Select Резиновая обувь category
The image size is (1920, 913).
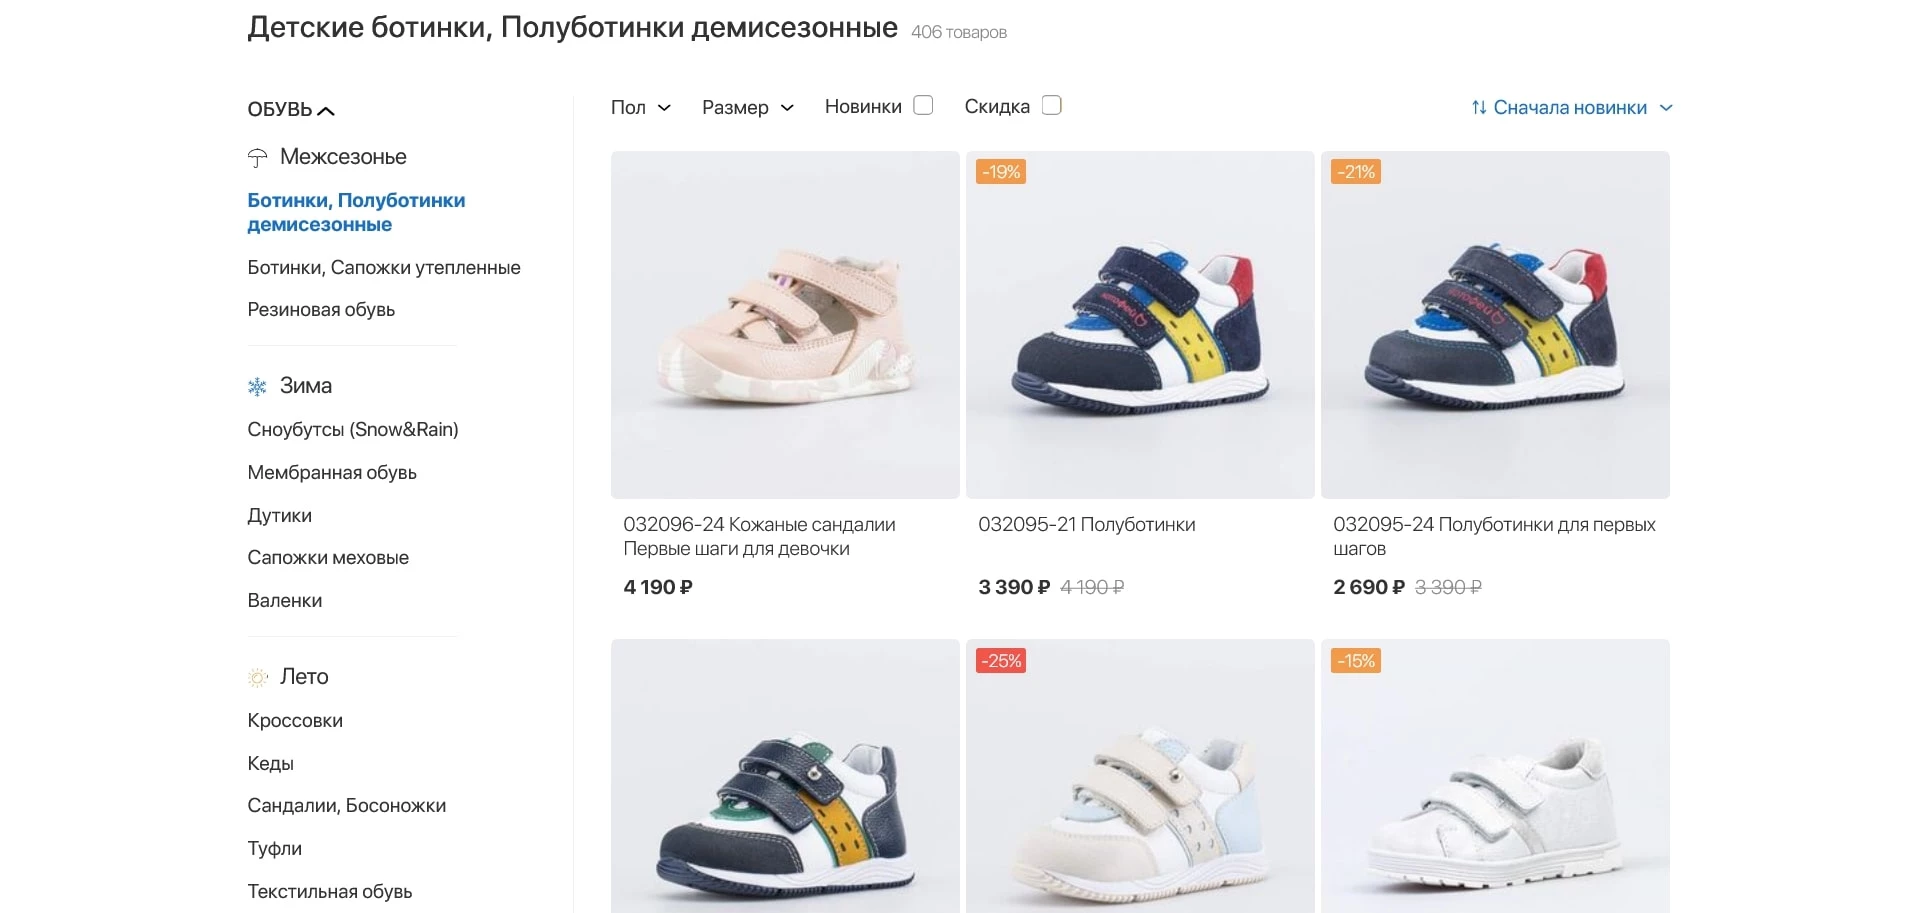tap(321, 310)
